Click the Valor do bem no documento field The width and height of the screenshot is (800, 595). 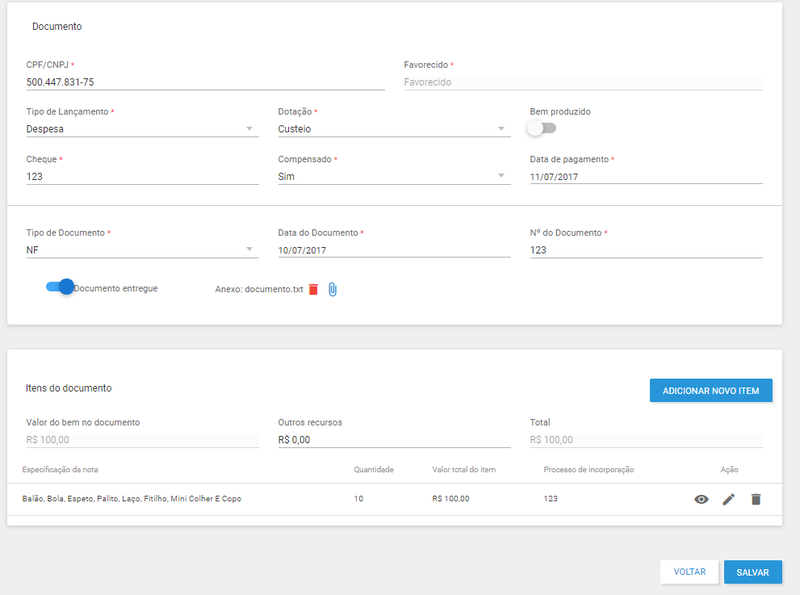142,440
